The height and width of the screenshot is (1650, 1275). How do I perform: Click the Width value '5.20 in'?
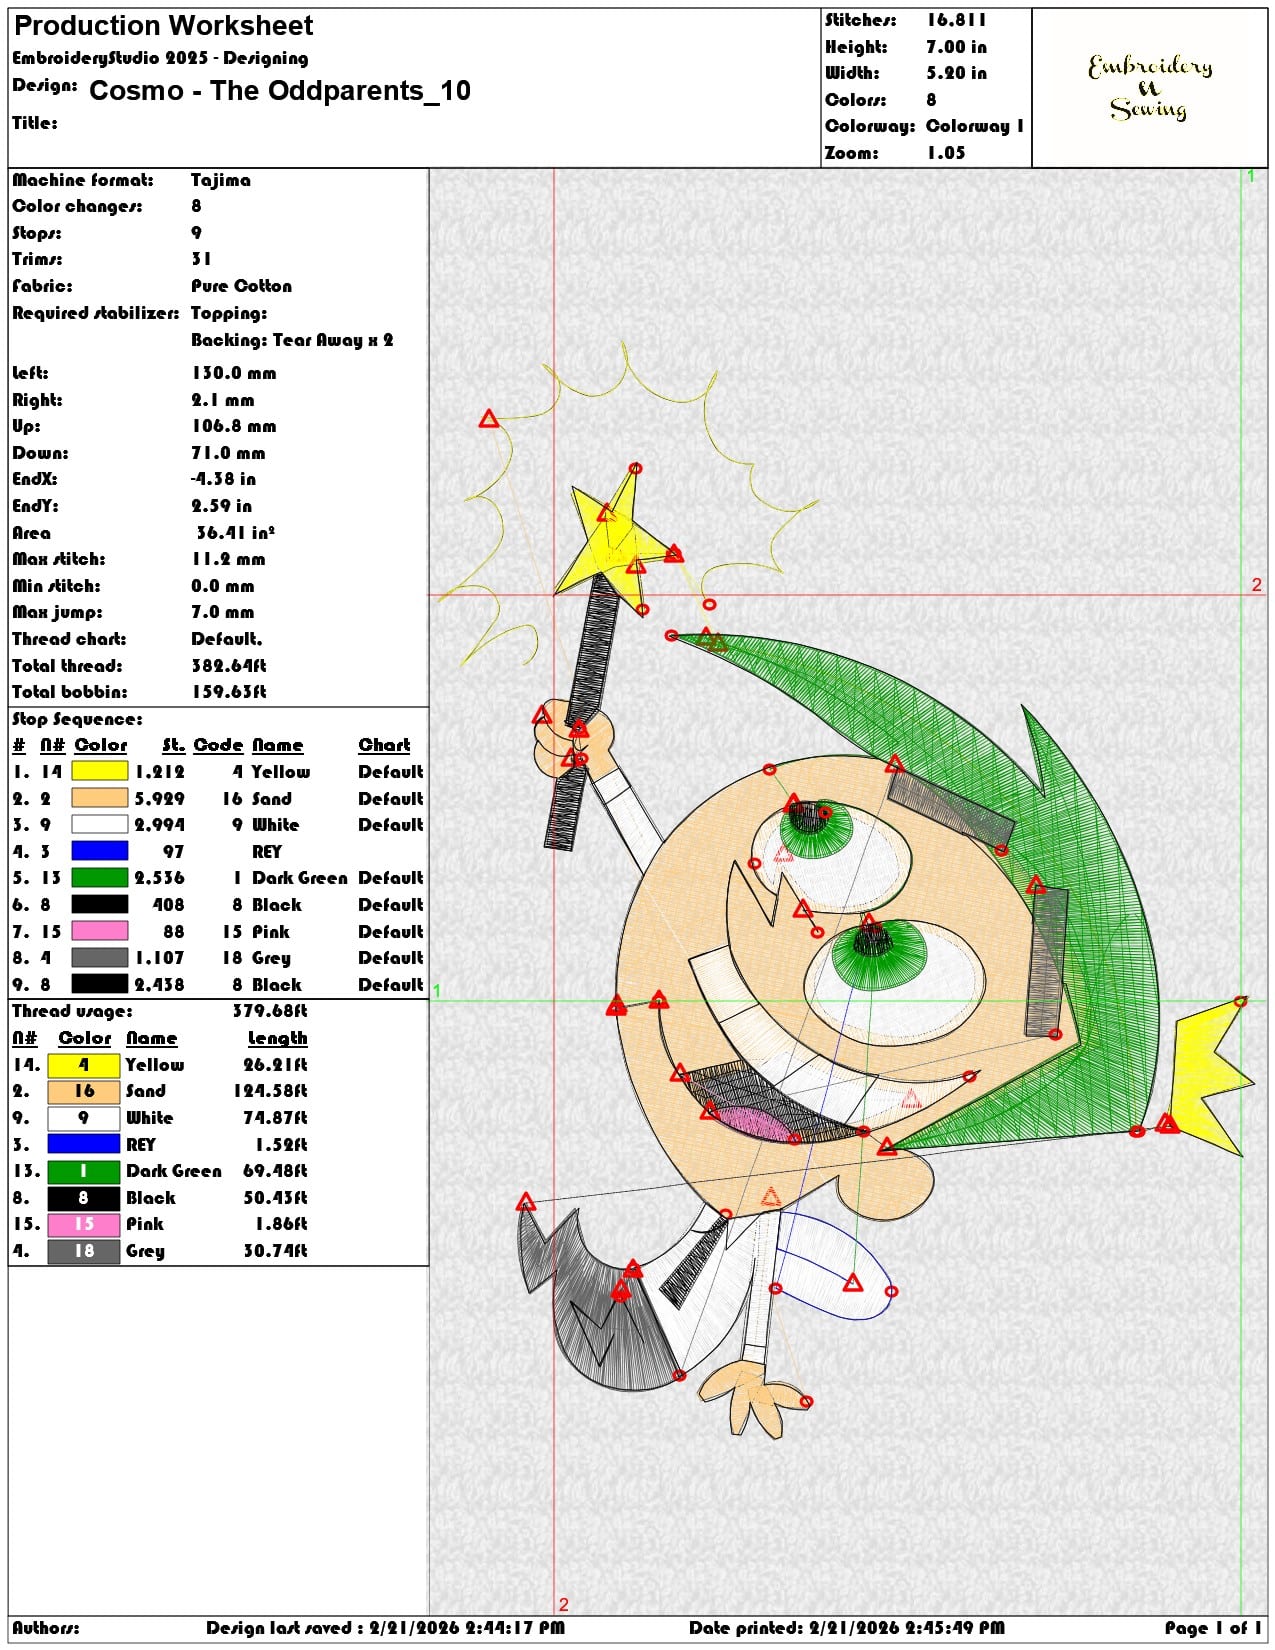click(x=956, y=73)
